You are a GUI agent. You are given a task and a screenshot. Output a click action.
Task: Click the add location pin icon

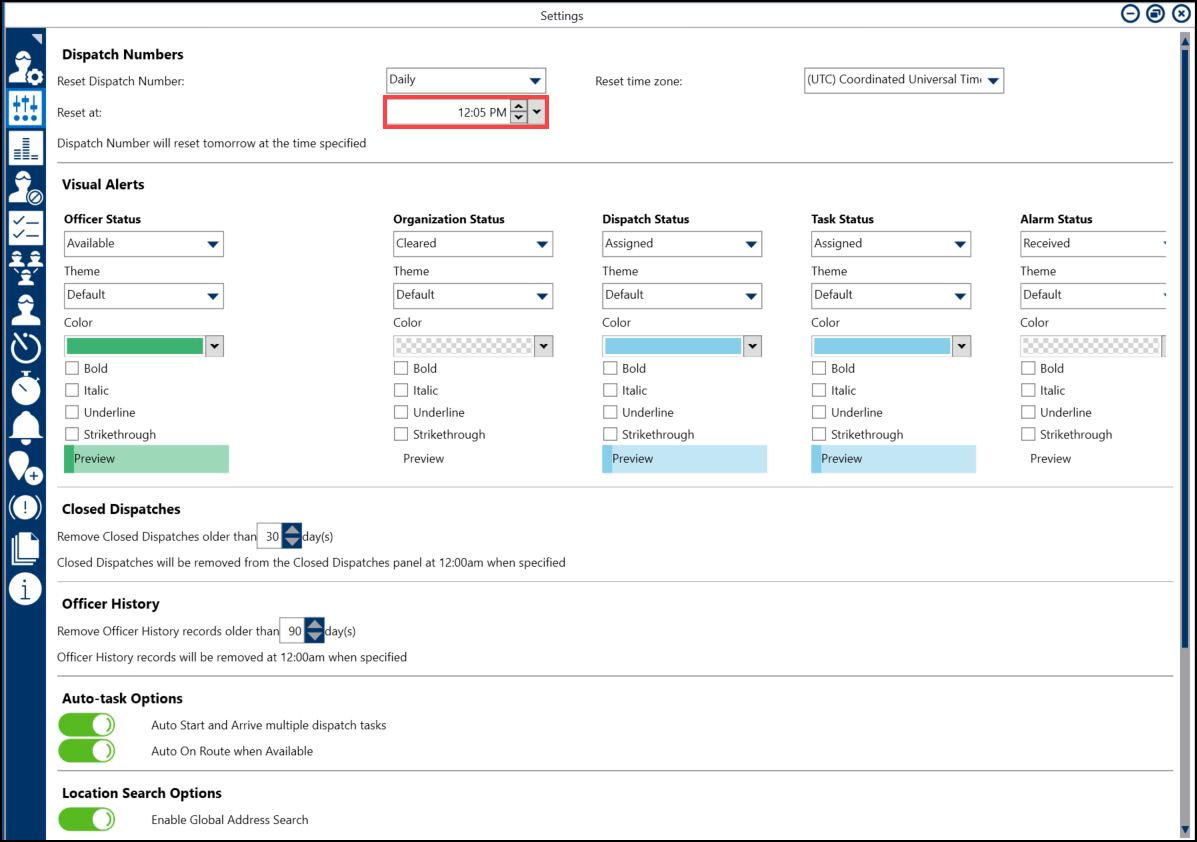click(x=25, y=467)
